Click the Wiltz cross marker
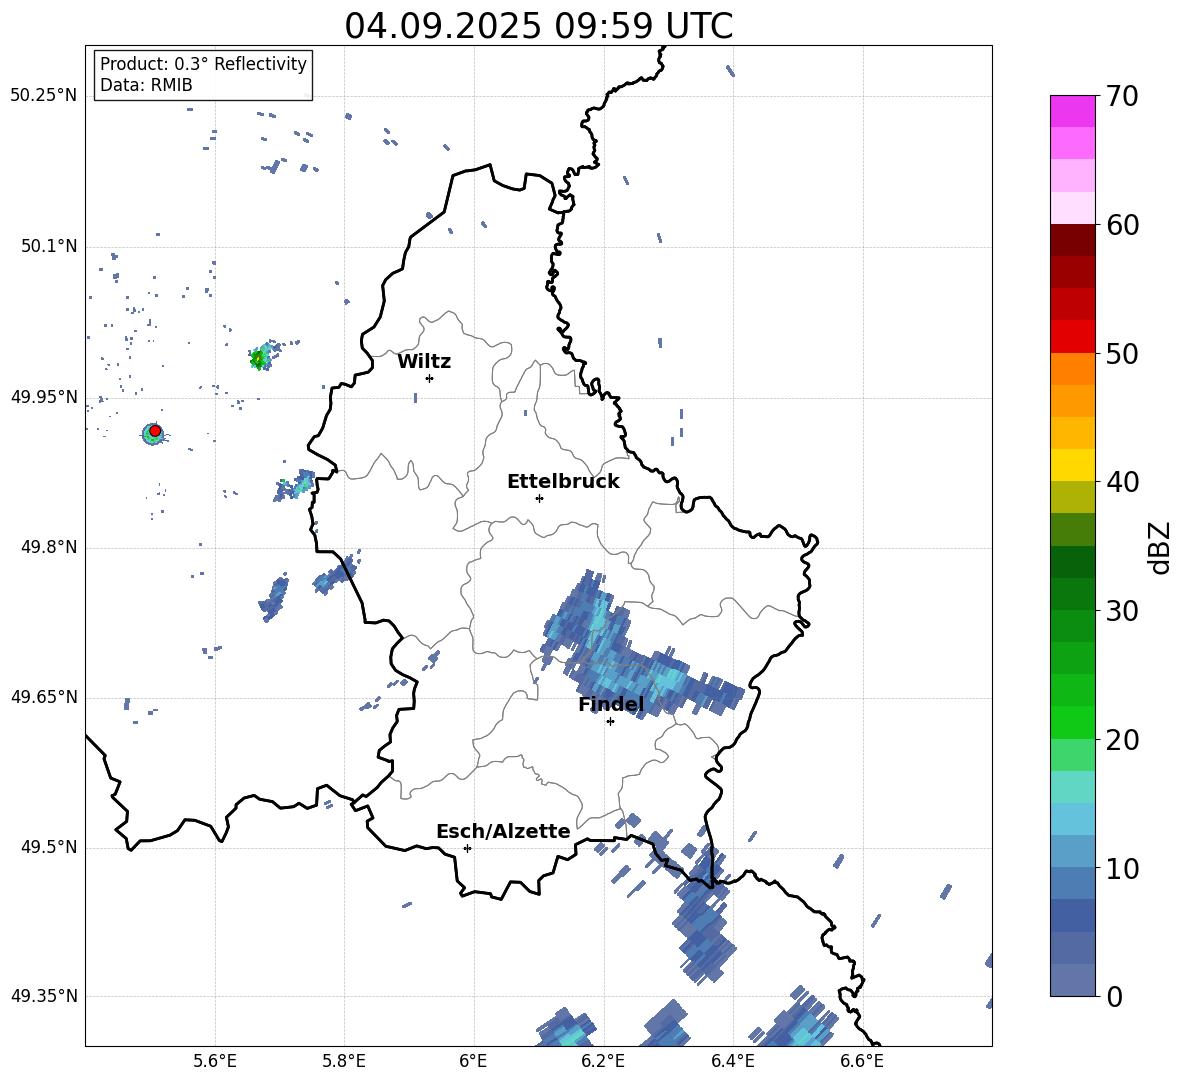Image resolution: width=1184 pixels, height=1081 pixels. (x=430, y=378)
